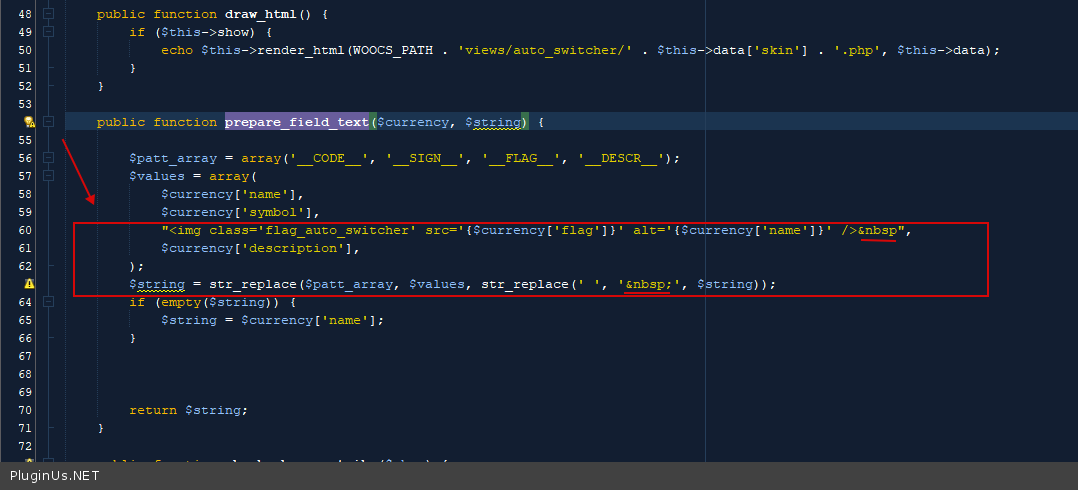
Task: Collapse the $values array fold on line 57
Action: click(x=48, y=176)
